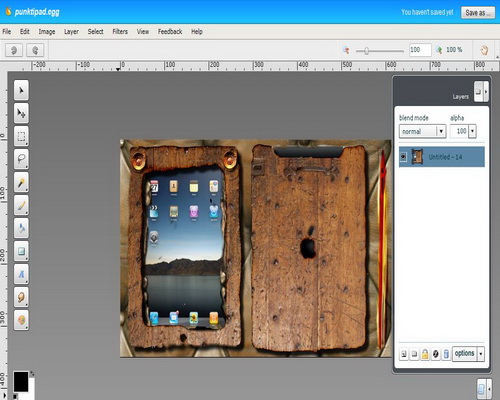Open the Layer menu

(71, 32)
